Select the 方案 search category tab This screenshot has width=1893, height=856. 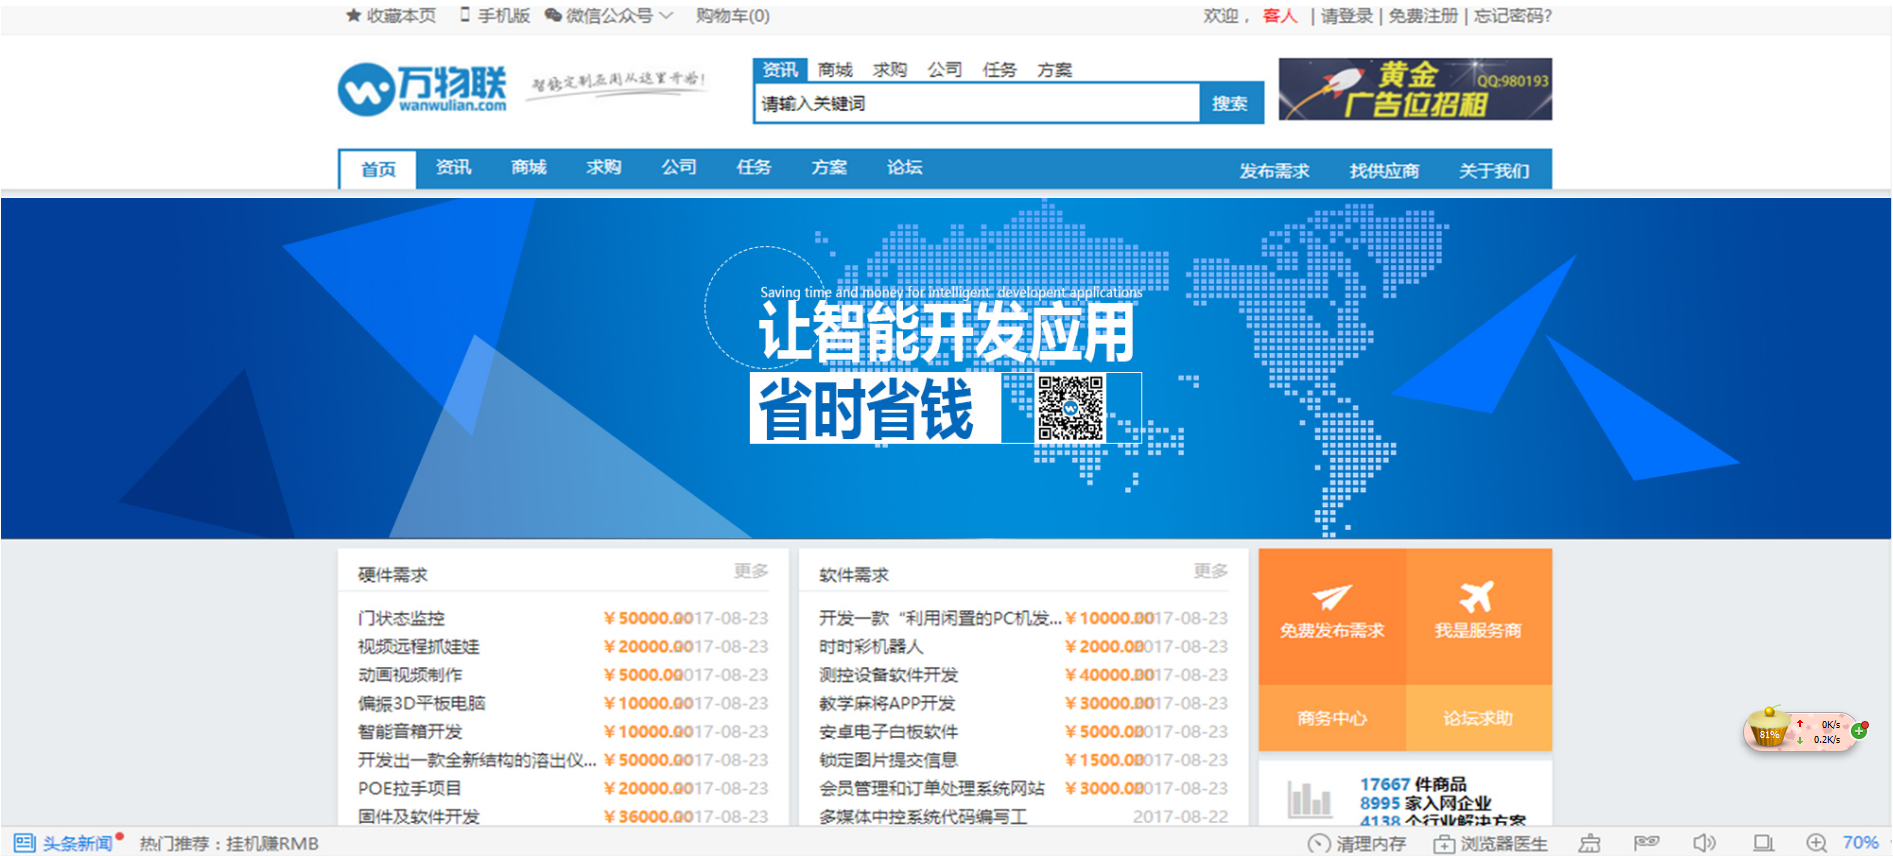[1055, 69]
